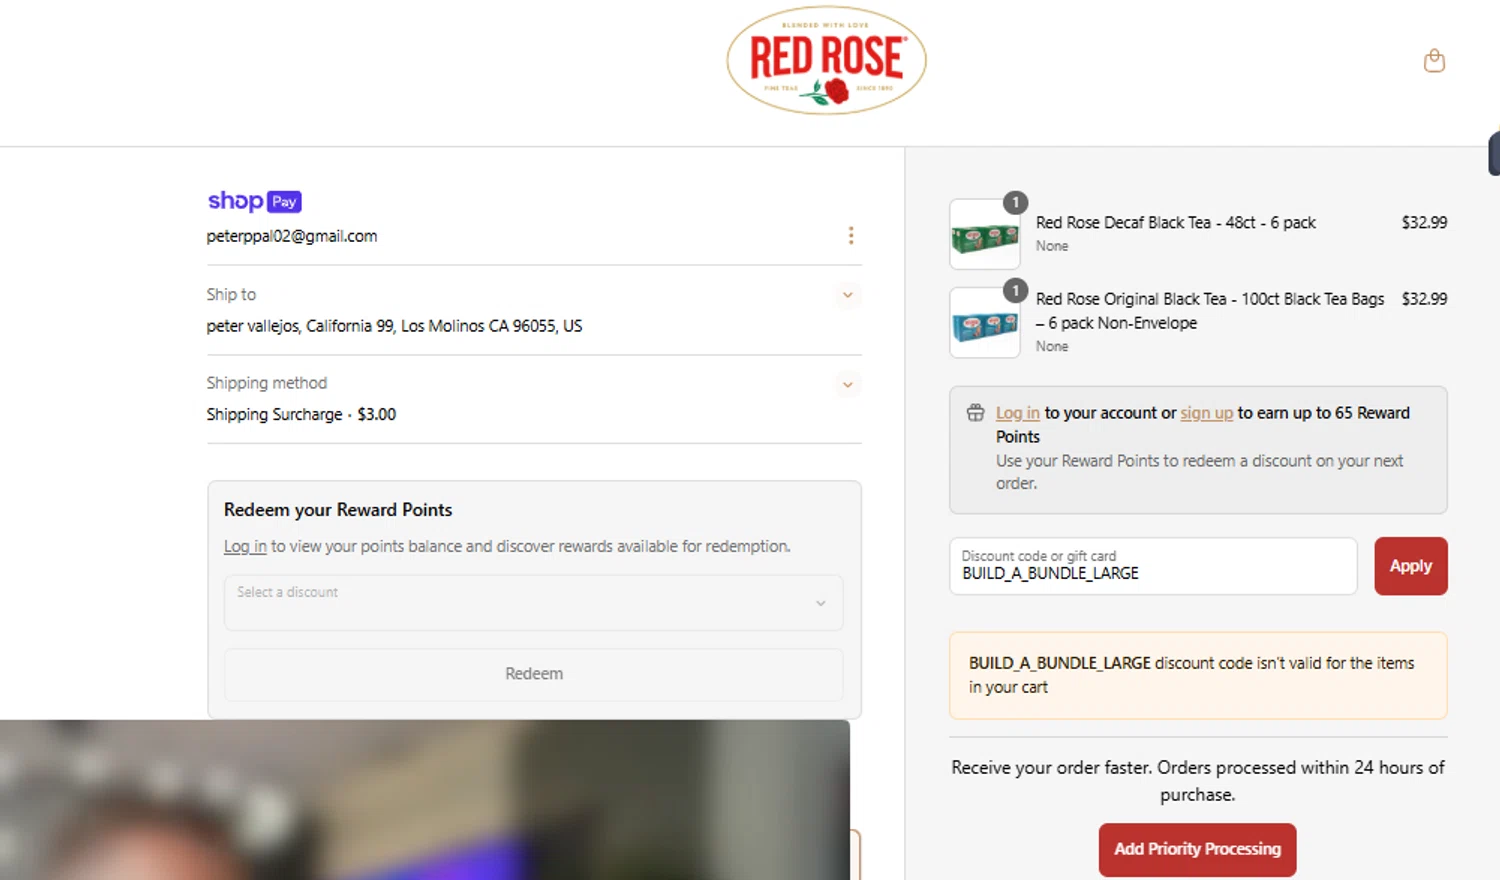This screenshot has width=1500, height=880.
Task: Expand the Ship to section chevron
Action: 847,295
